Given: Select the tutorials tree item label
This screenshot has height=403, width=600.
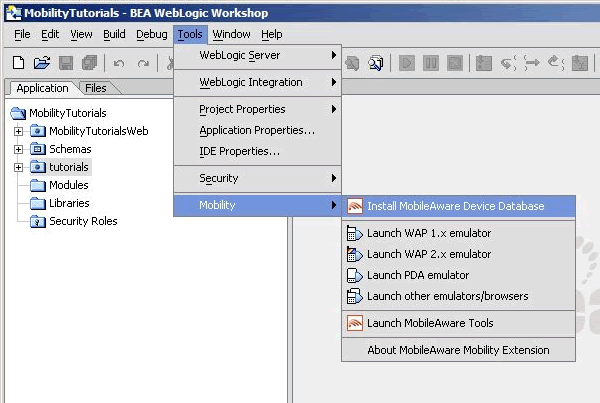Looking at the screenshot, I should [x=69, y=167].
